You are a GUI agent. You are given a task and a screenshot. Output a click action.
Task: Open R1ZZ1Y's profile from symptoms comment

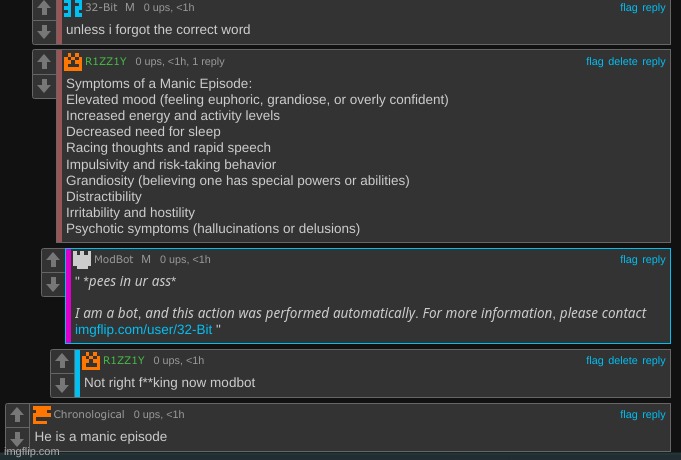(106, 62)
